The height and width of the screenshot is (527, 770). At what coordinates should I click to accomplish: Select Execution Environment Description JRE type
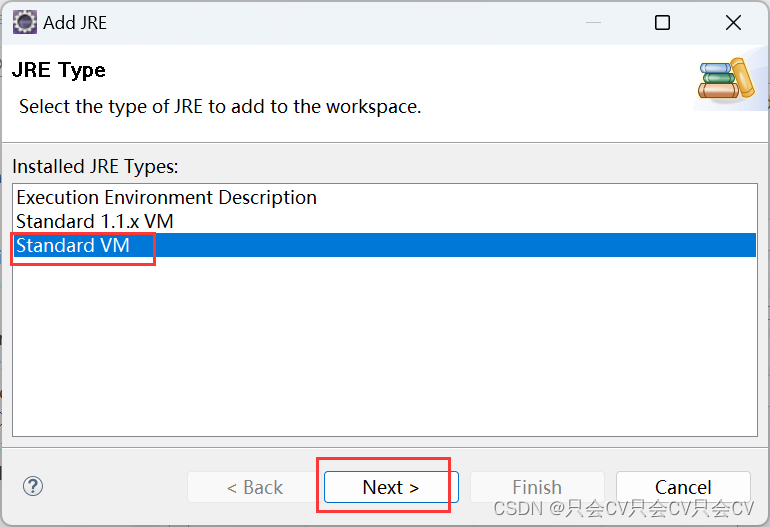[x=166, y=197]
